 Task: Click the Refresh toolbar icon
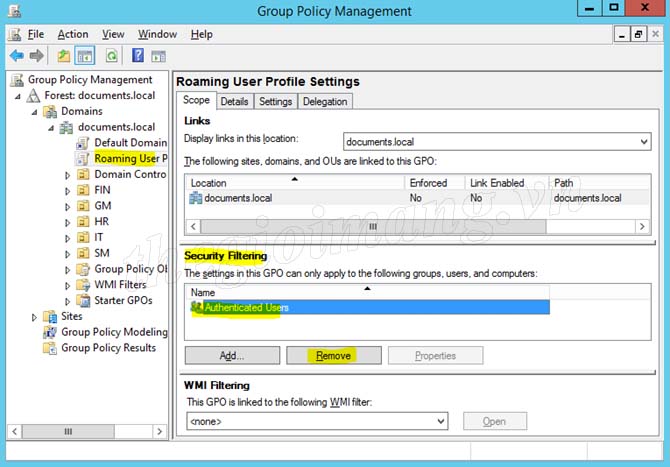(x=112, y=56)
